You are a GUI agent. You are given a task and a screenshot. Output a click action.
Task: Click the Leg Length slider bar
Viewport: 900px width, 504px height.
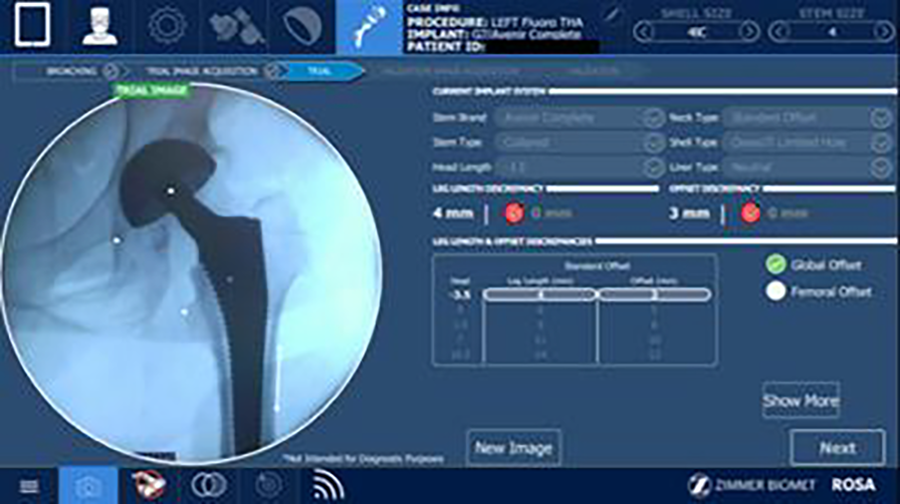point(540,295)
